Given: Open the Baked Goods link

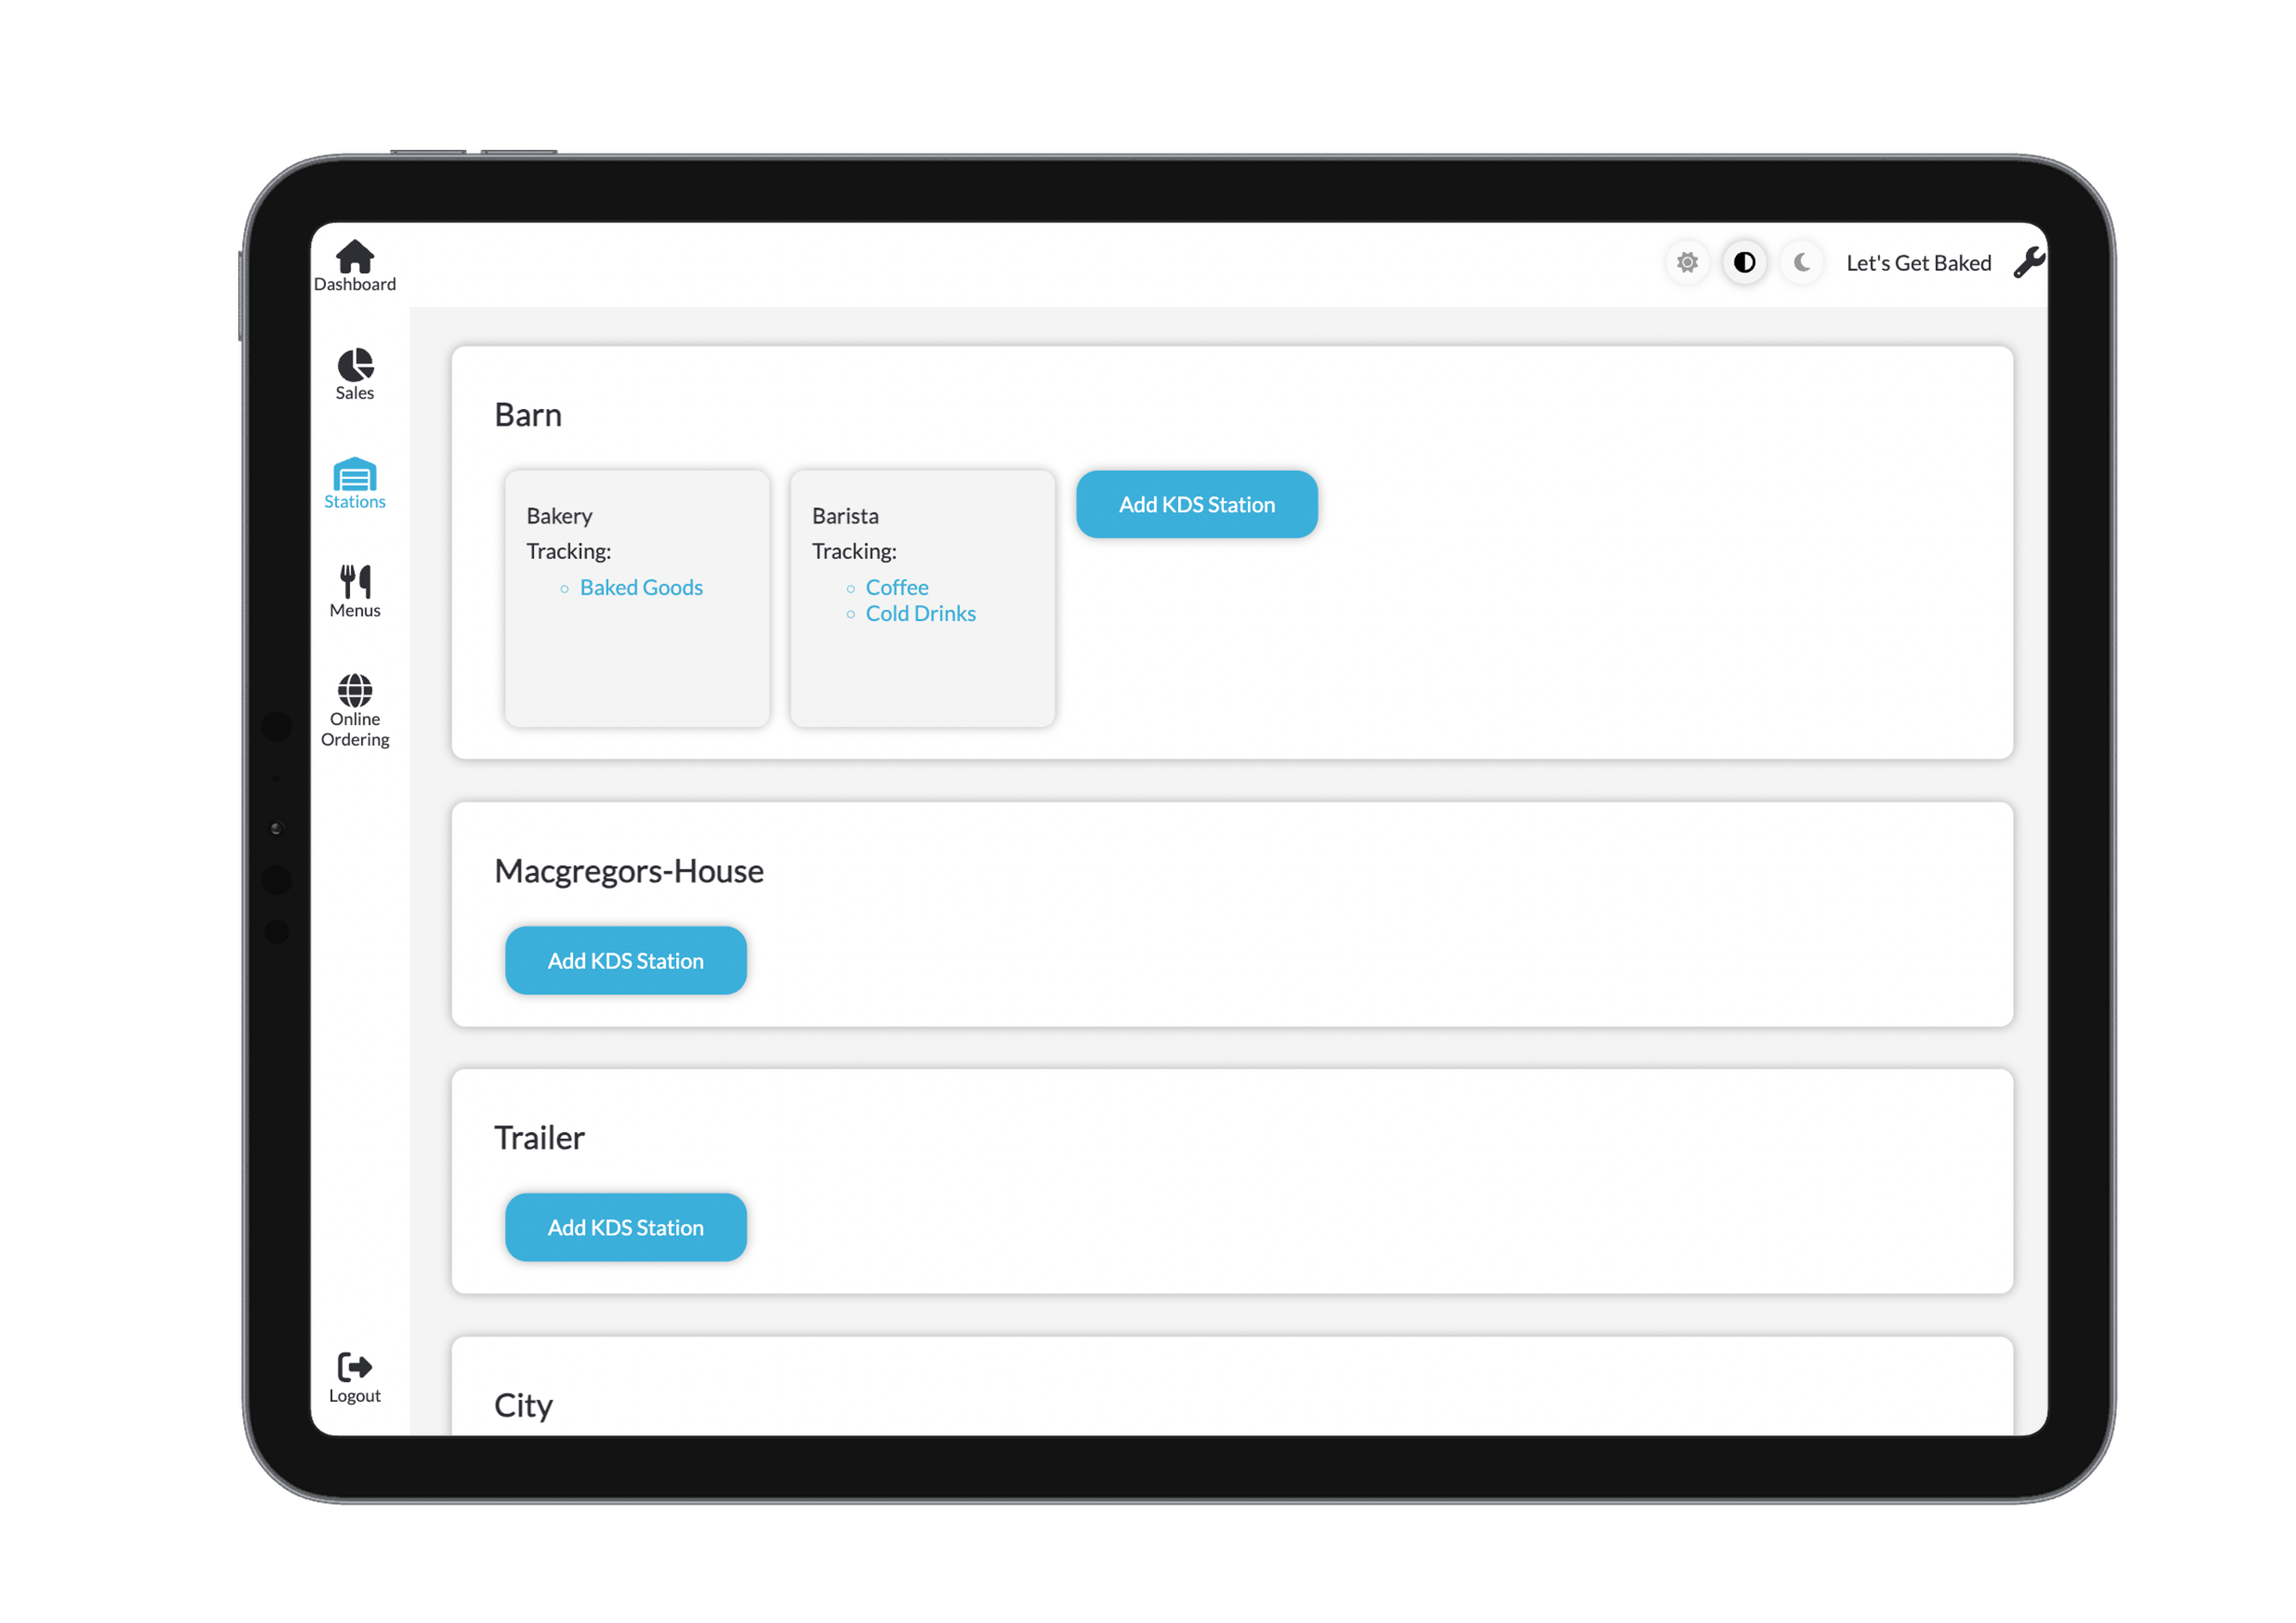Looking at the screenshot, I should [641, 588].
